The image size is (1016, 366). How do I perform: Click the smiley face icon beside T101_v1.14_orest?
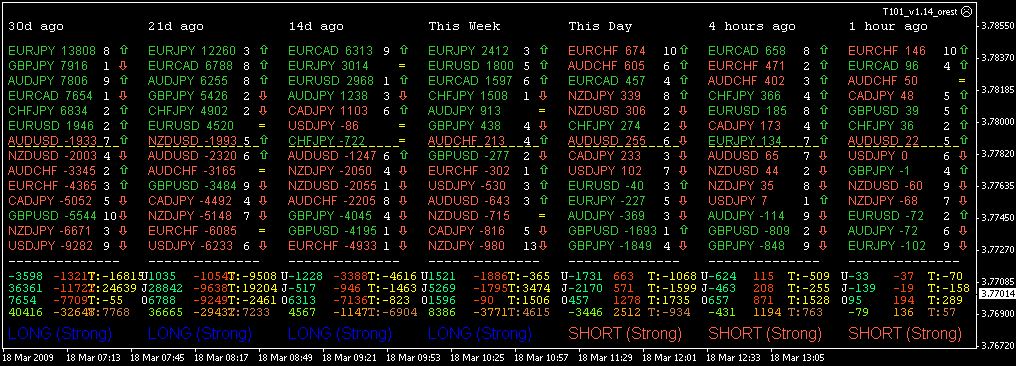[967, 11]
